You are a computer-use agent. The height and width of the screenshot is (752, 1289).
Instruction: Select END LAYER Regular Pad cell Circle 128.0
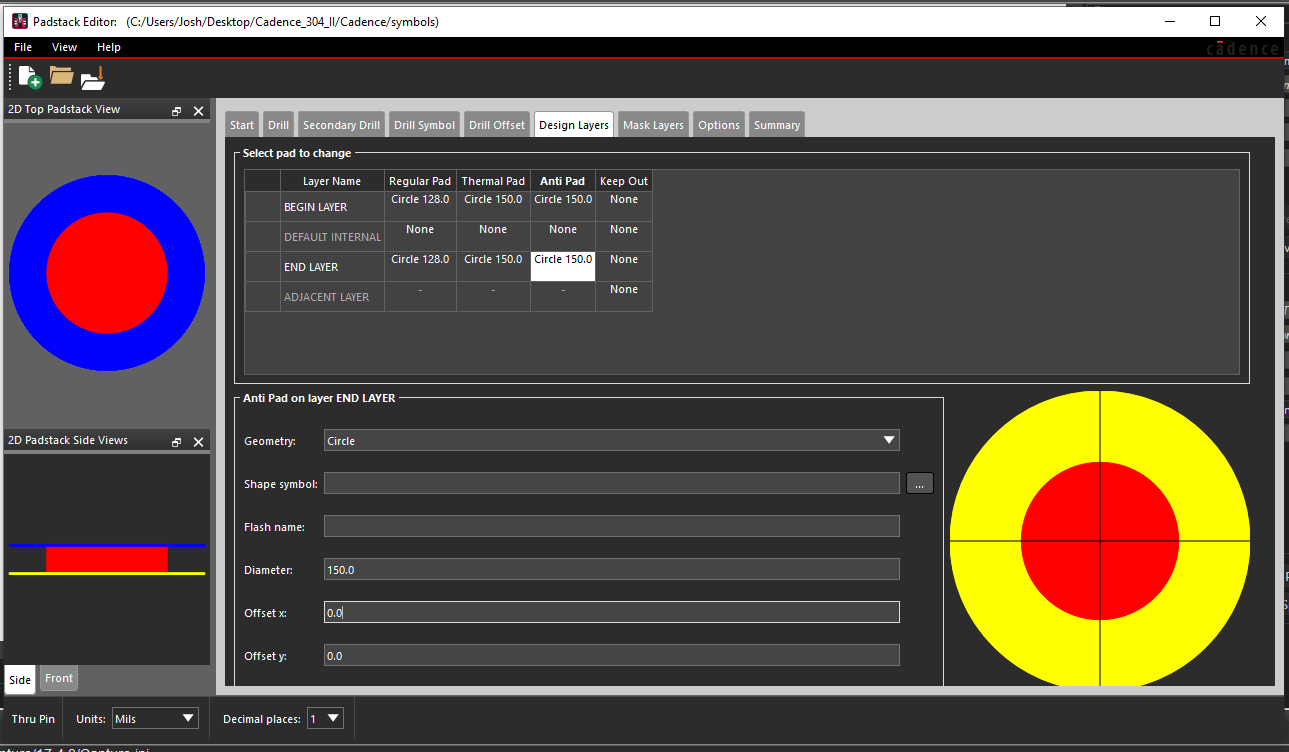420,267
